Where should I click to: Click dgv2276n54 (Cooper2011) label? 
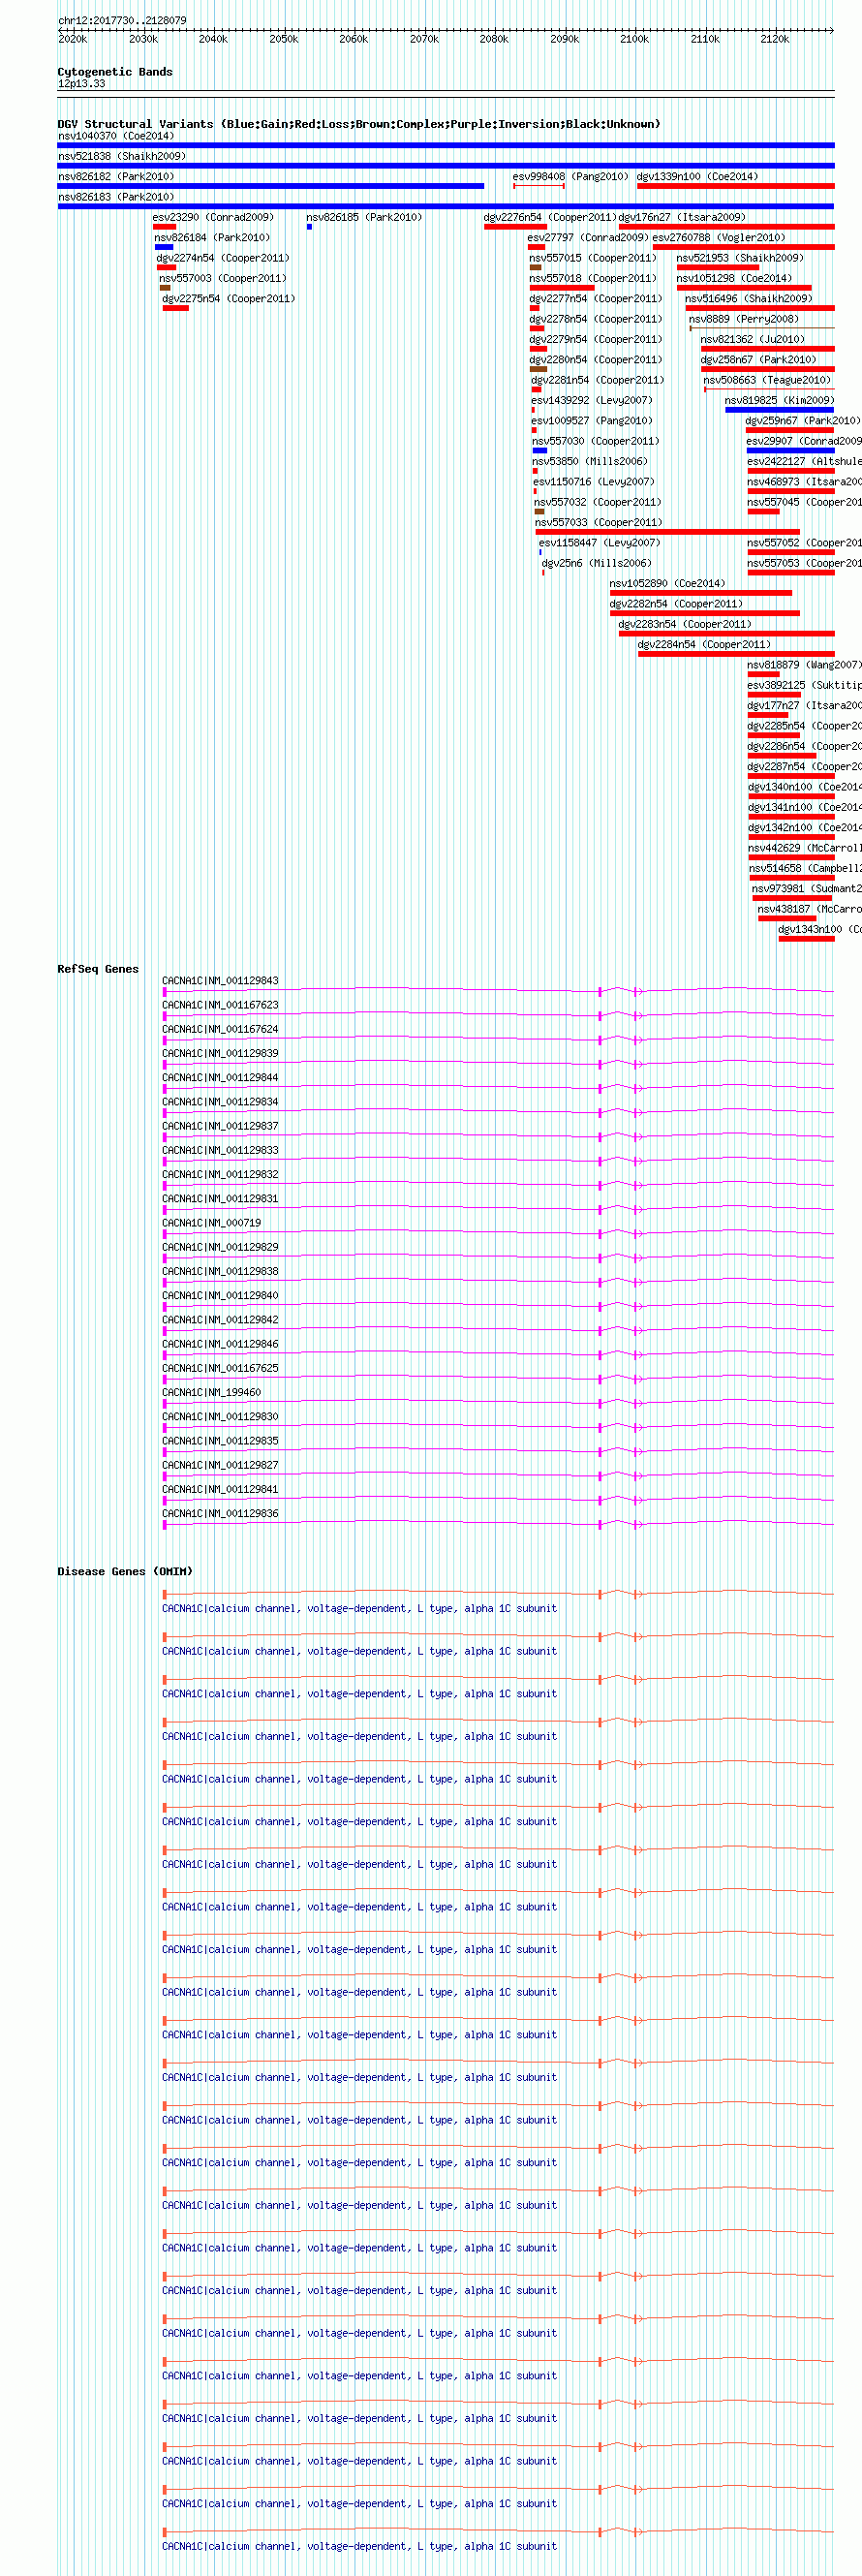[550, 217]
